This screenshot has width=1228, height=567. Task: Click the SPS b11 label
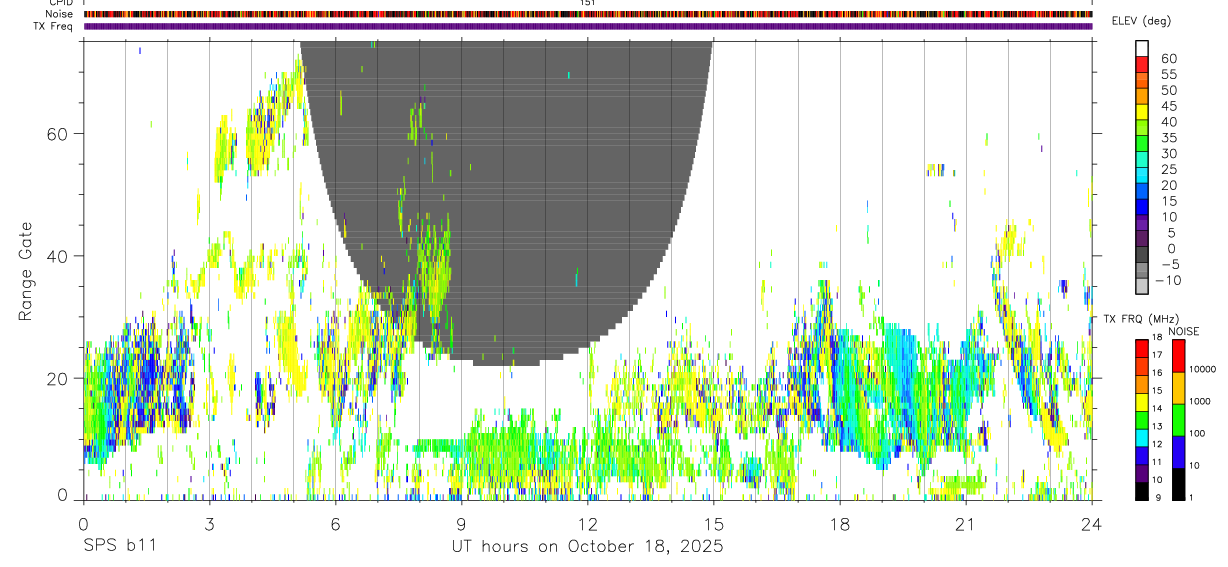pos(119,546)
